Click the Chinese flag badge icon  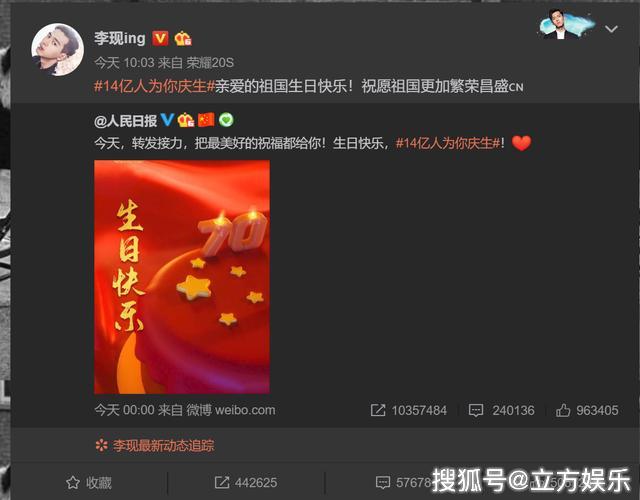pos(206,120)
